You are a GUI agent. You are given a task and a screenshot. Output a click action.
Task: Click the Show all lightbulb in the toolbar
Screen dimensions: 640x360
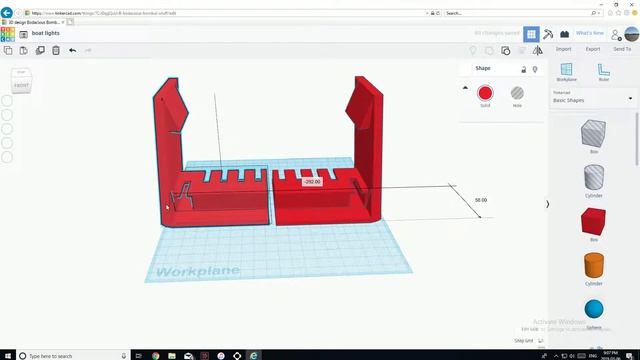point(473,50)
